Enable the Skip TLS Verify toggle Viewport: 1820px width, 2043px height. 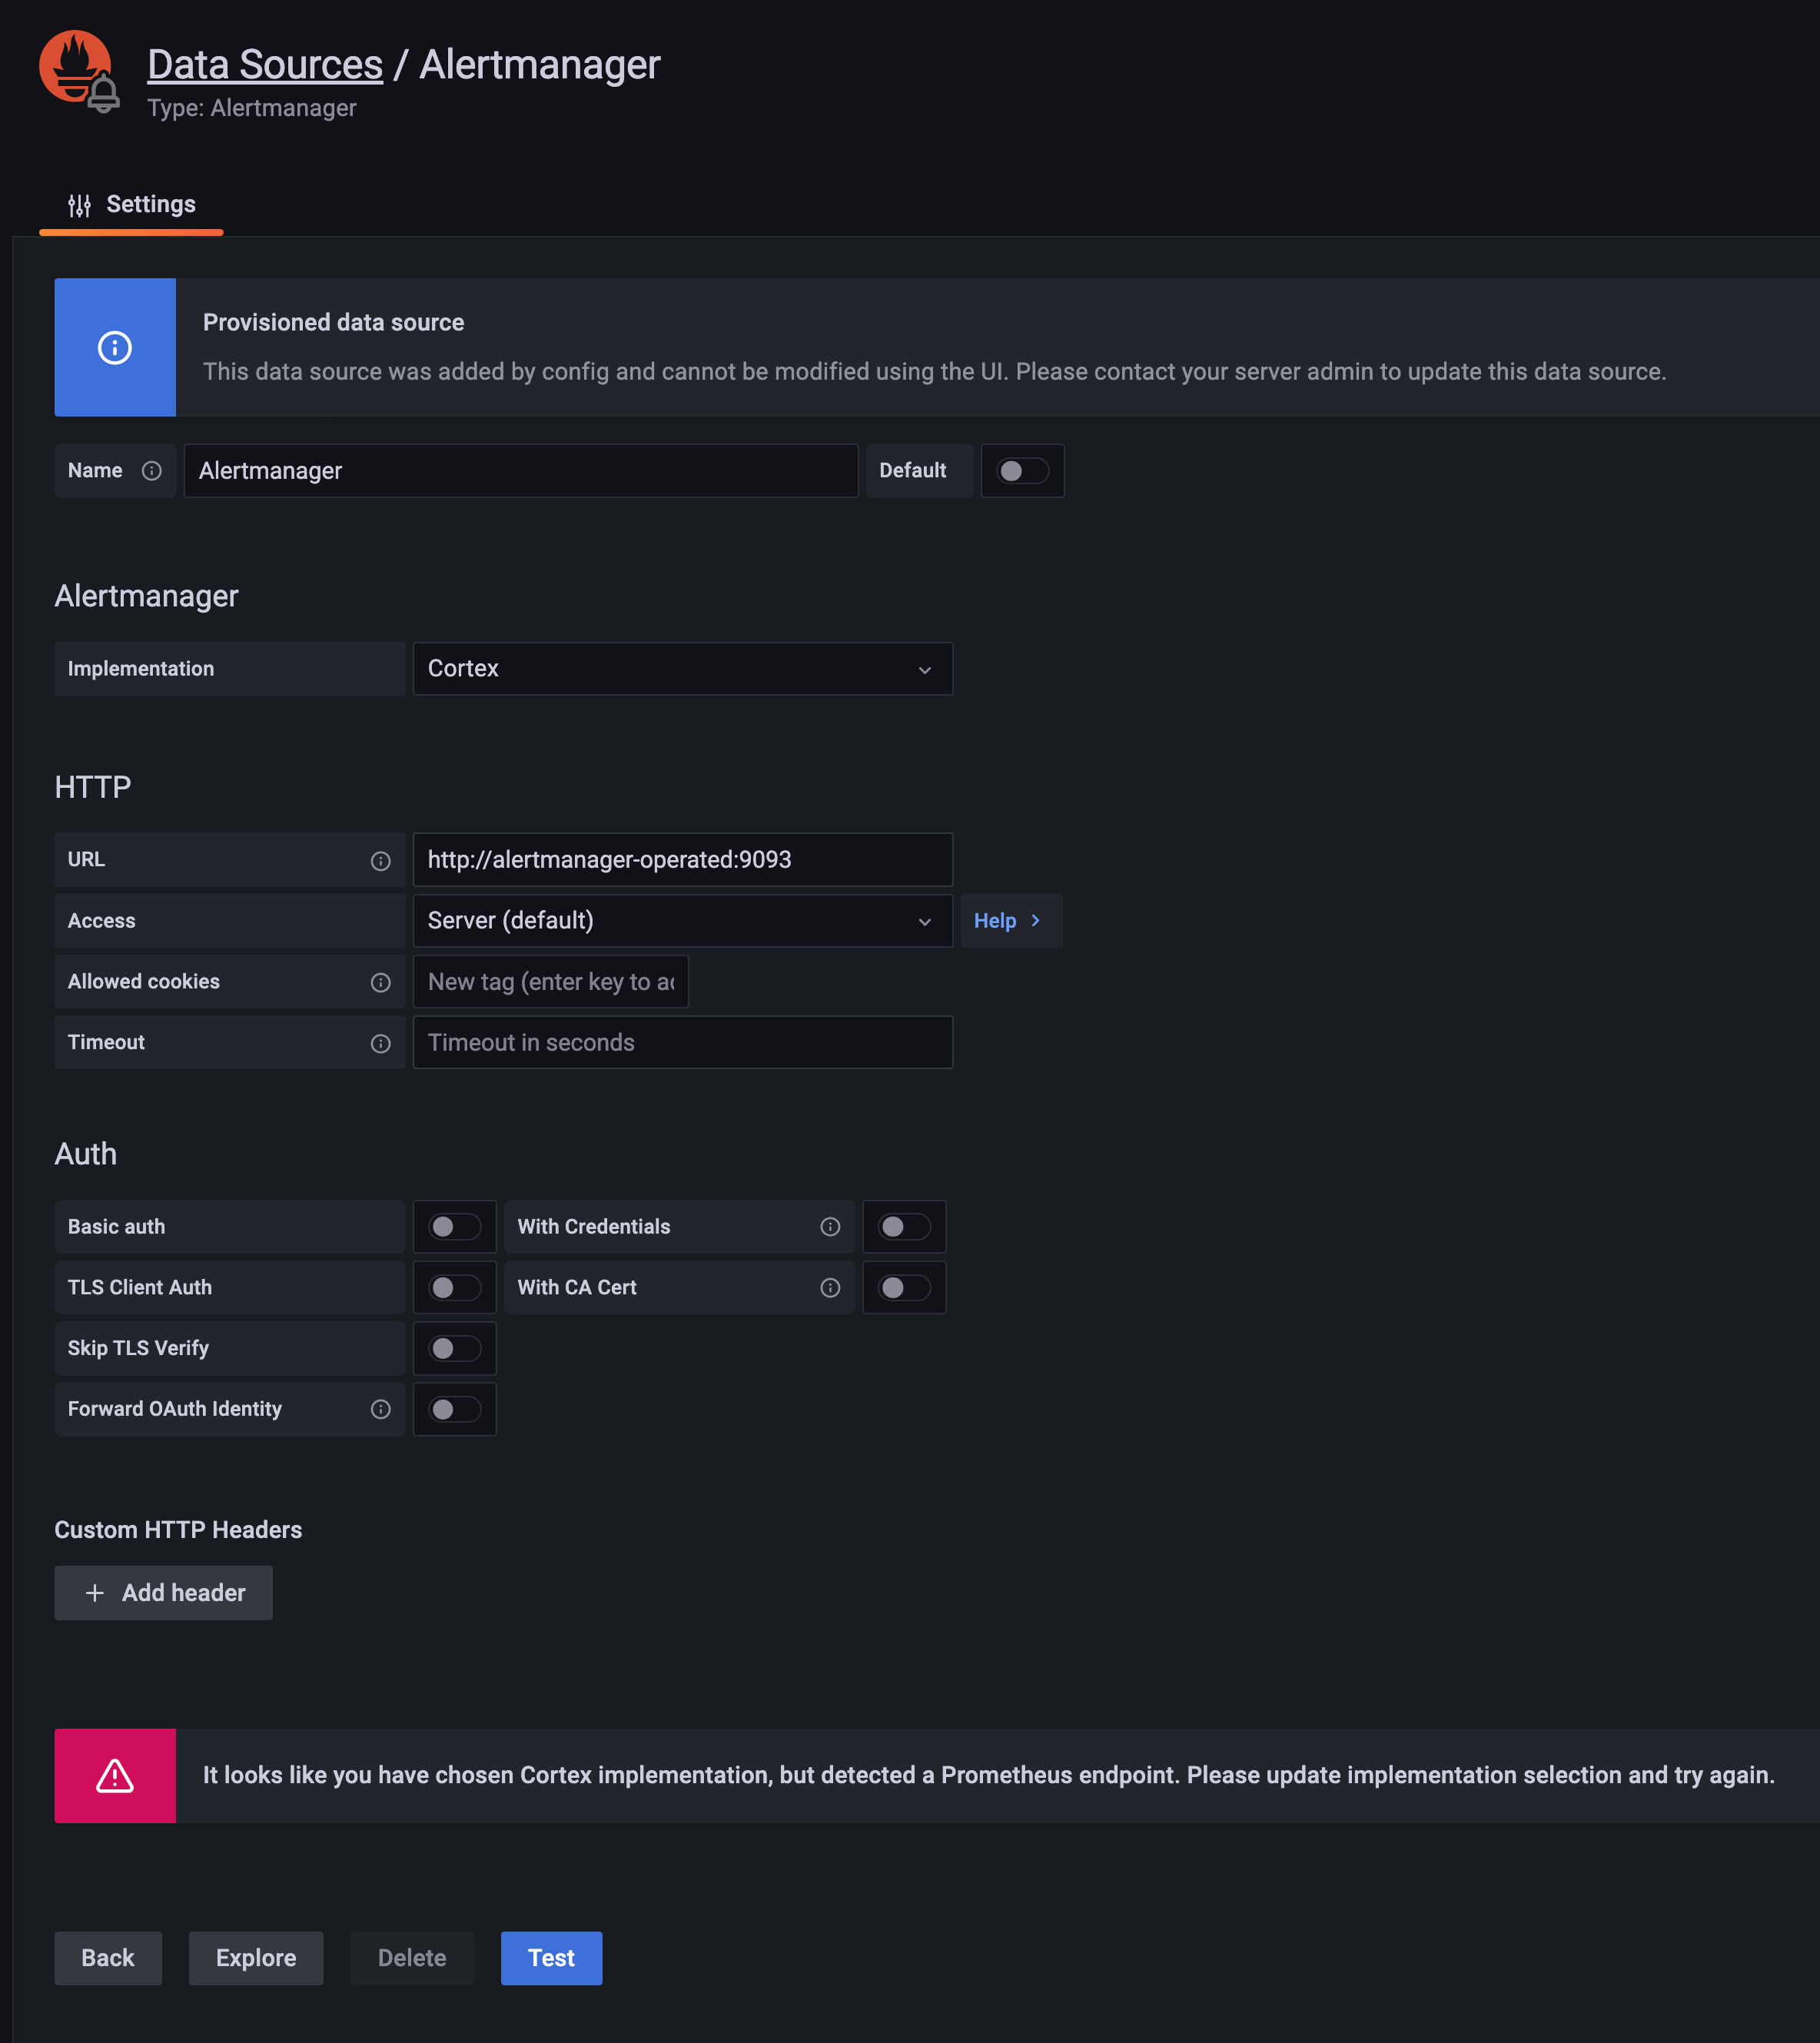pyautogui.click(x=454, y=1349)
